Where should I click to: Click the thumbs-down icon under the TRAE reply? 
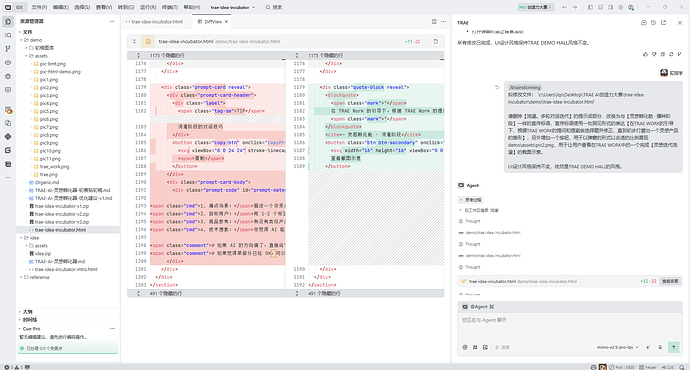pos(654,54)
